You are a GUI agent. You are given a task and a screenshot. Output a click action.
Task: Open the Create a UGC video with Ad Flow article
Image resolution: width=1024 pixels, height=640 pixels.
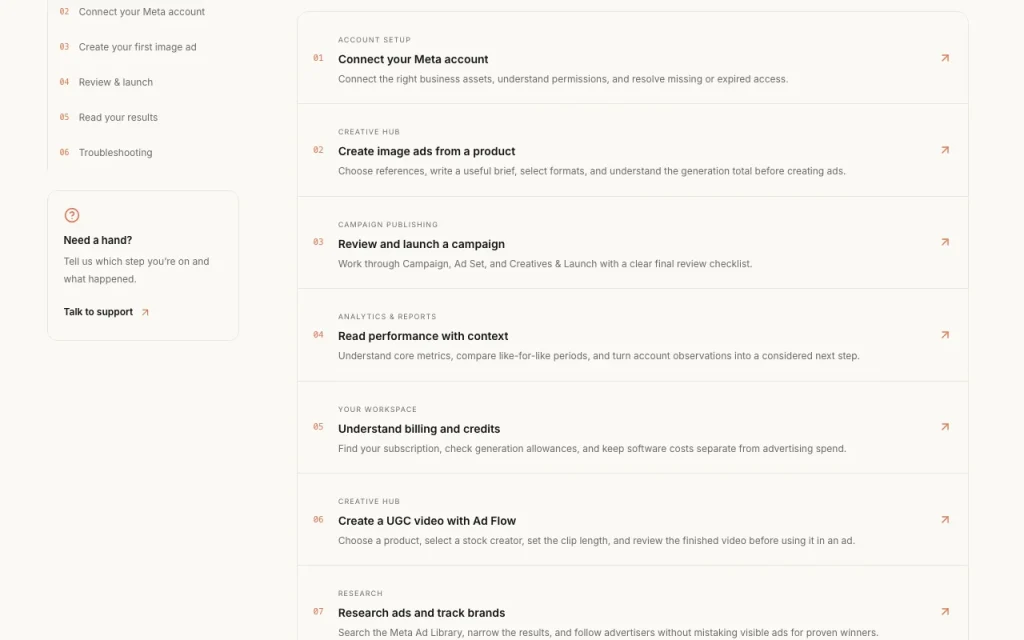click(426, 521)
